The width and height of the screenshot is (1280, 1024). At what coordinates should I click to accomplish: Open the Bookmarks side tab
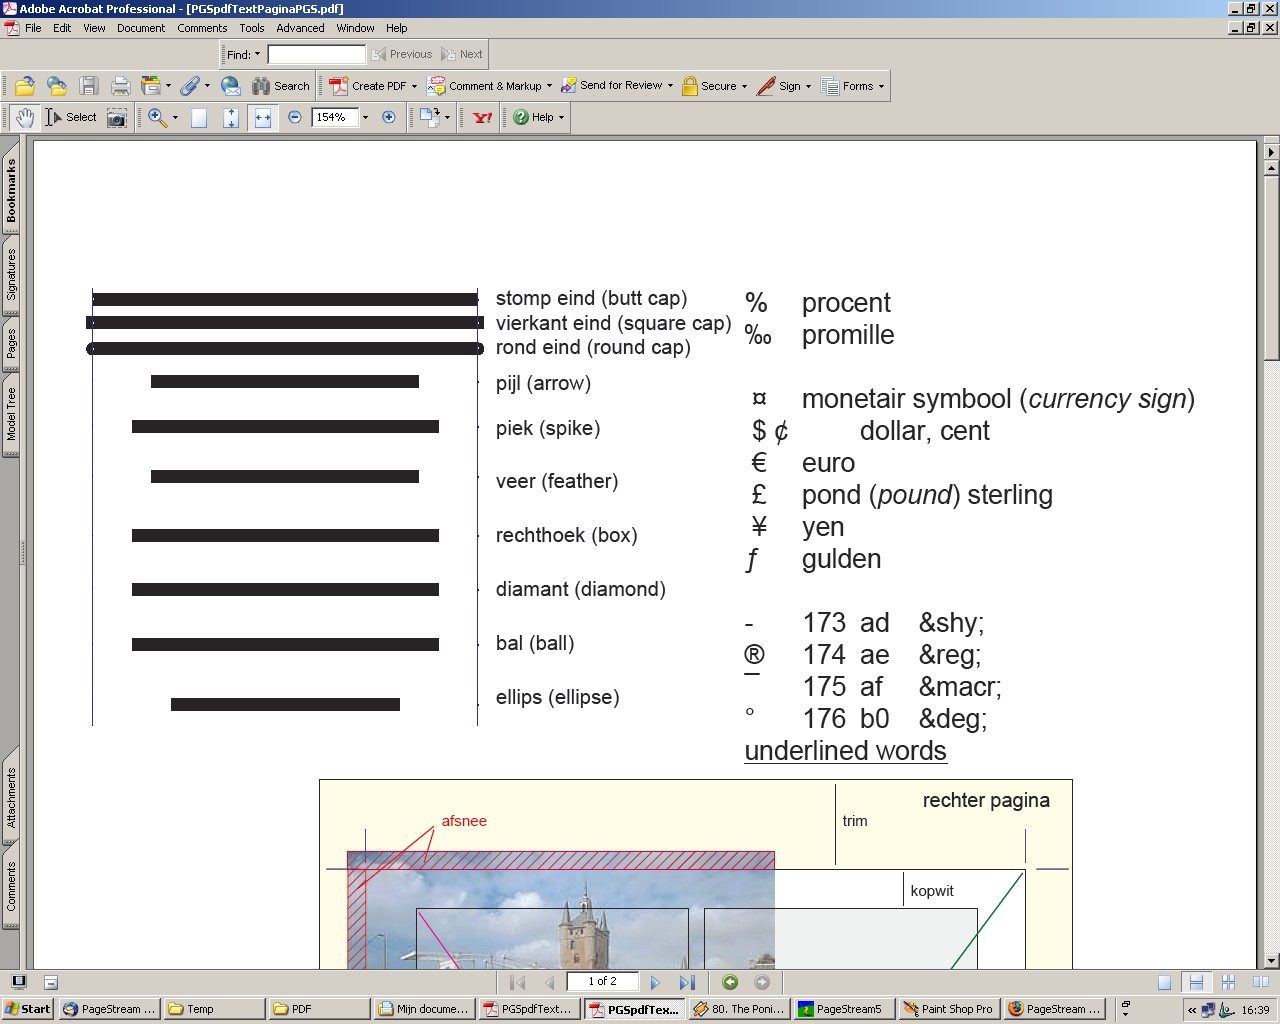pos(11,190)
